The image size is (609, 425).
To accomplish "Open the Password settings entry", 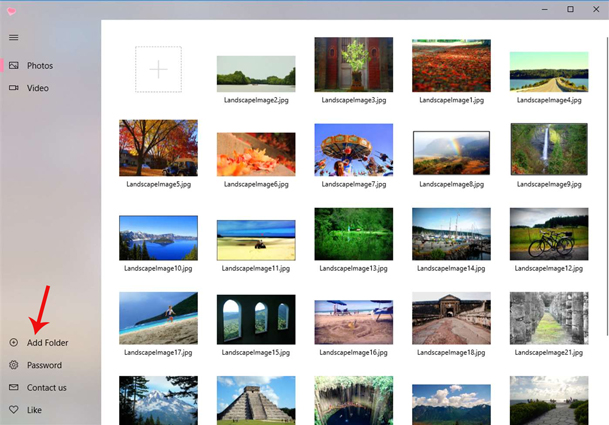I will (50, 365).
